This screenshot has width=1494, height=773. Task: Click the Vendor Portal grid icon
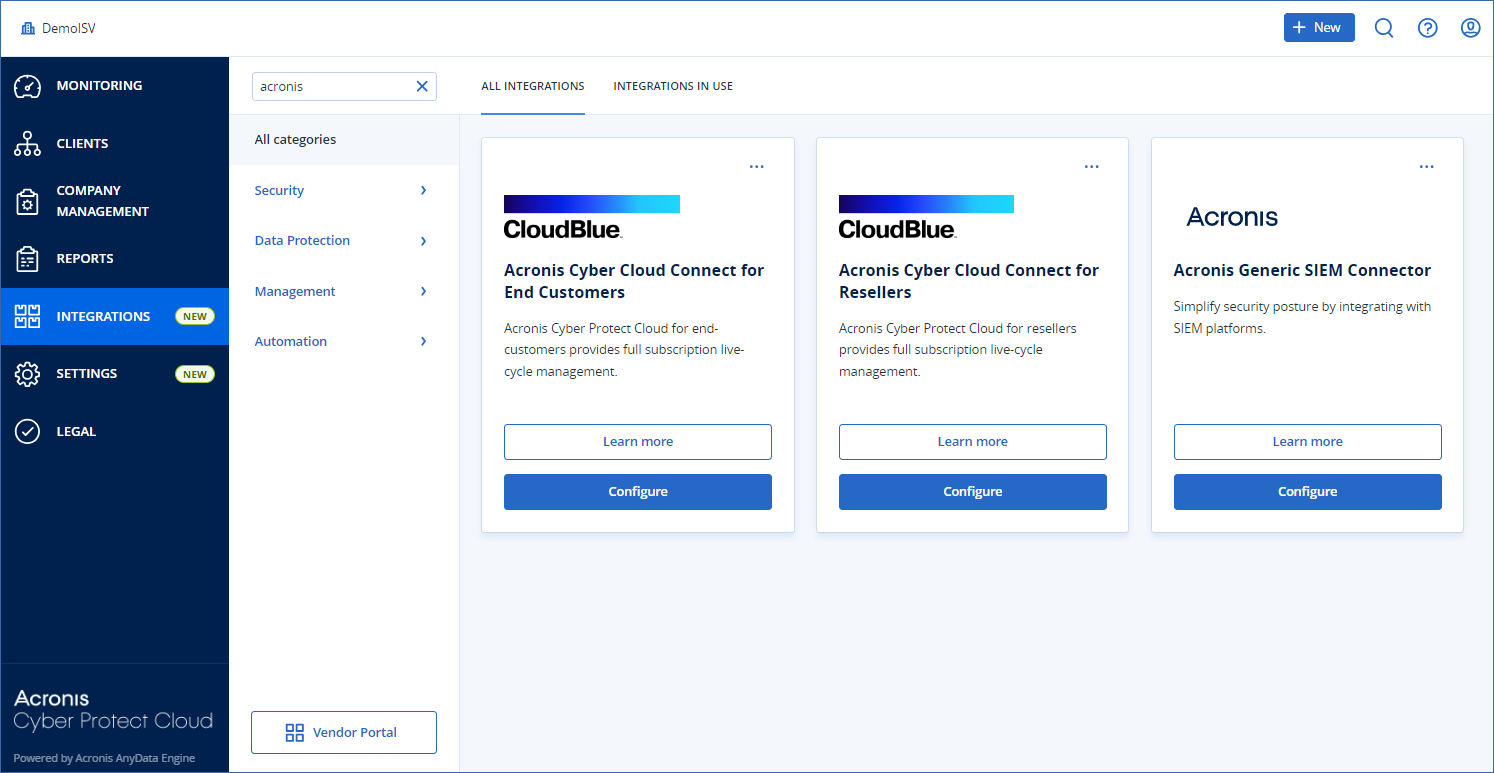(x=294, y=733)
